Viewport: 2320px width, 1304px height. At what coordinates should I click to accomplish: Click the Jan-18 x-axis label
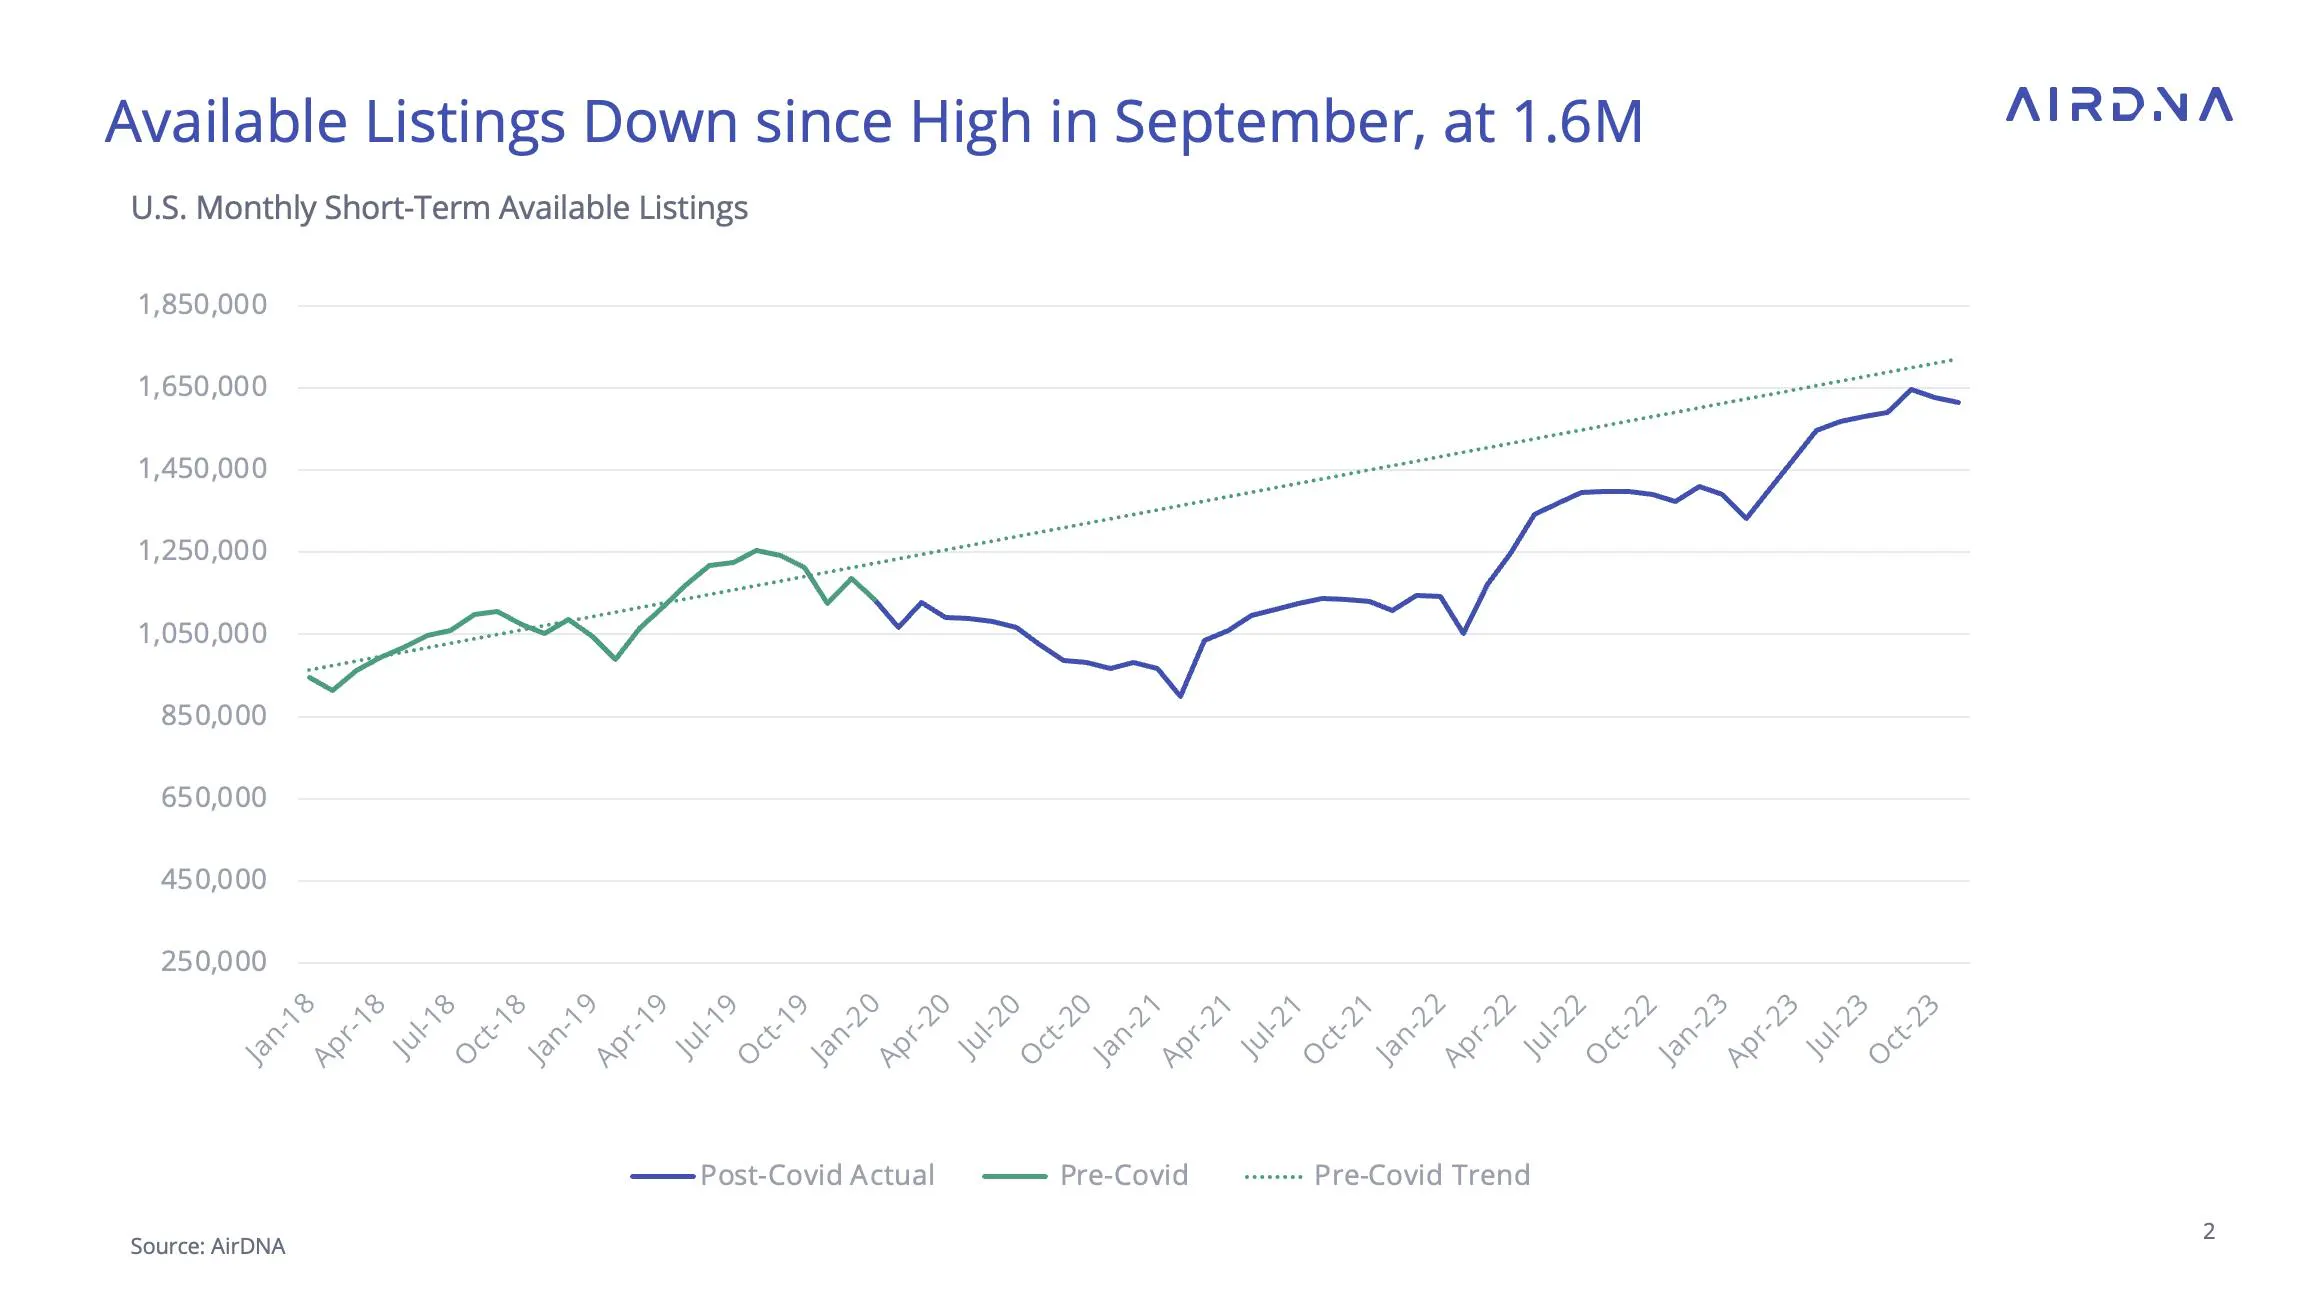pyautogui.click(x=279, y=1031)
